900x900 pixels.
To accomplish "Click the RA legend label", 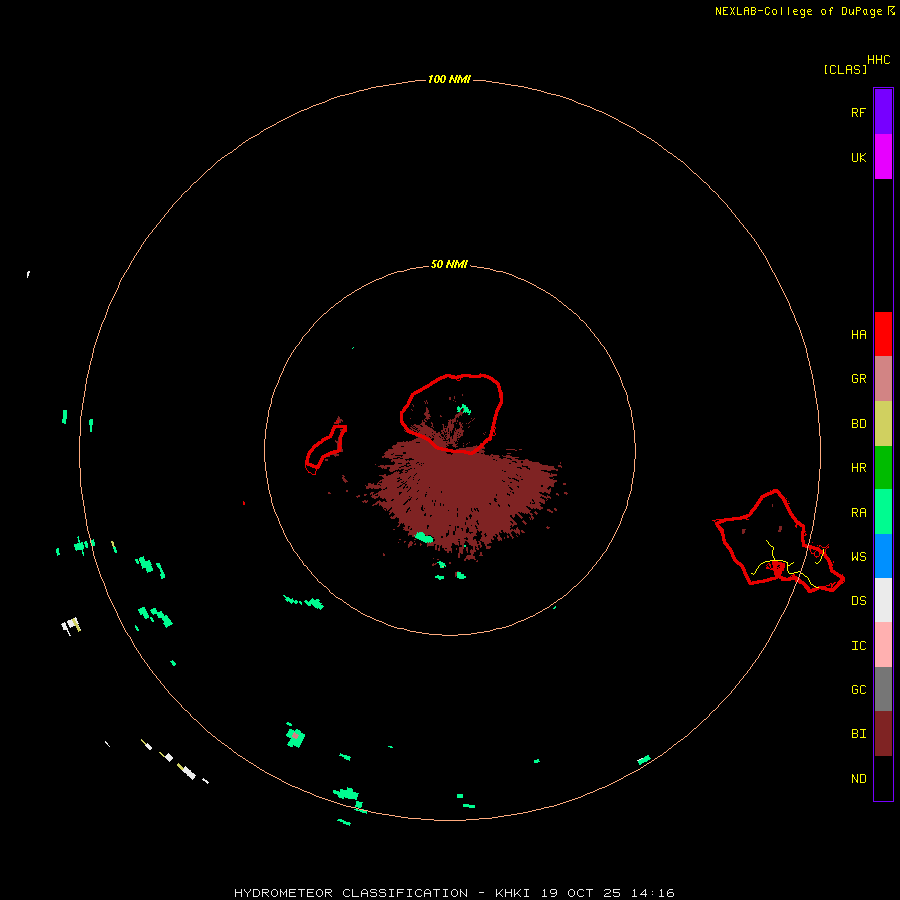I will pos(858,513).
